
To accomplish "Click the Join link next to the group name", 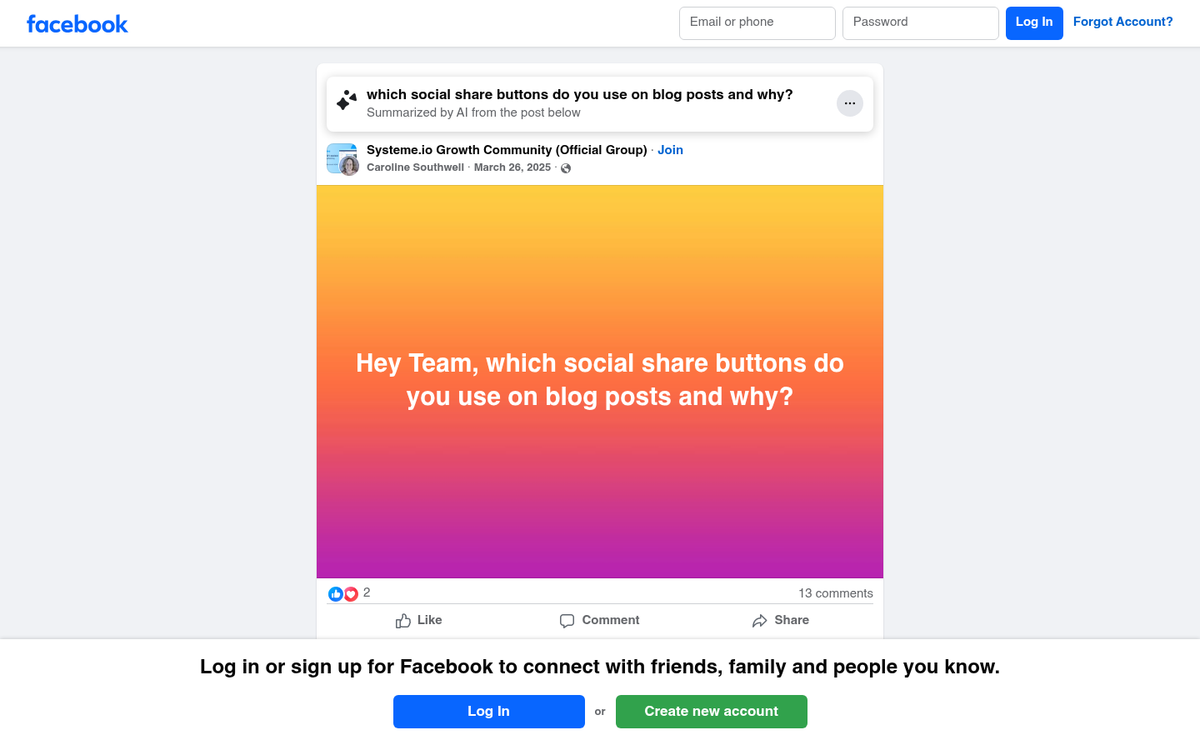I will point(670,149).
